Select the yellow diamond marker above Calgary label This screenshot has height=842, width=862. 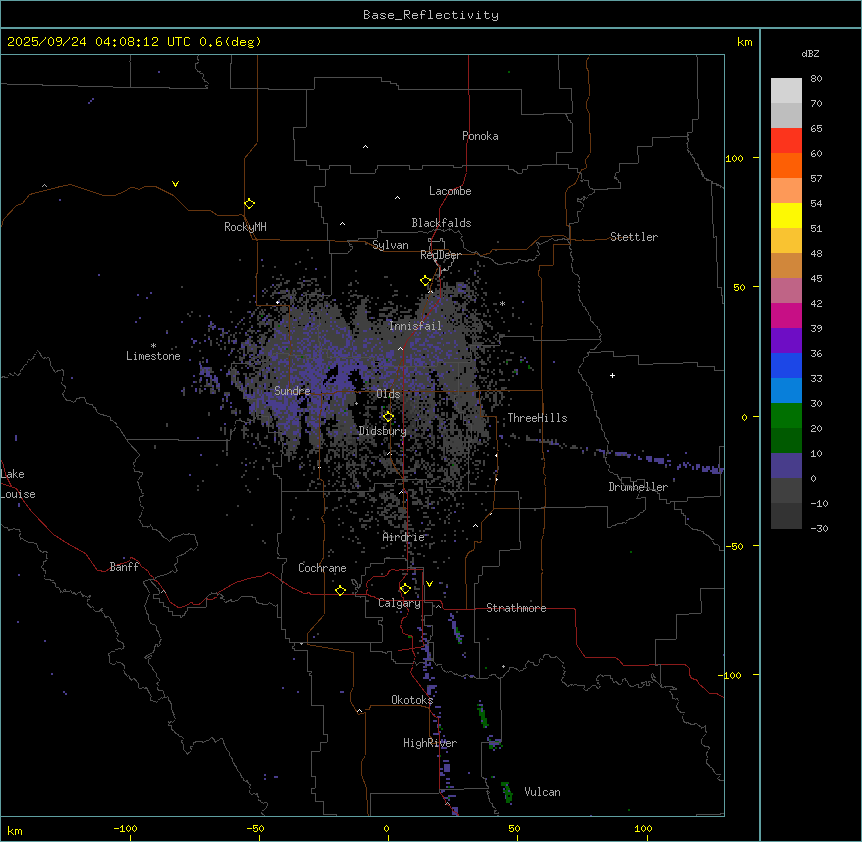[405, 588]
